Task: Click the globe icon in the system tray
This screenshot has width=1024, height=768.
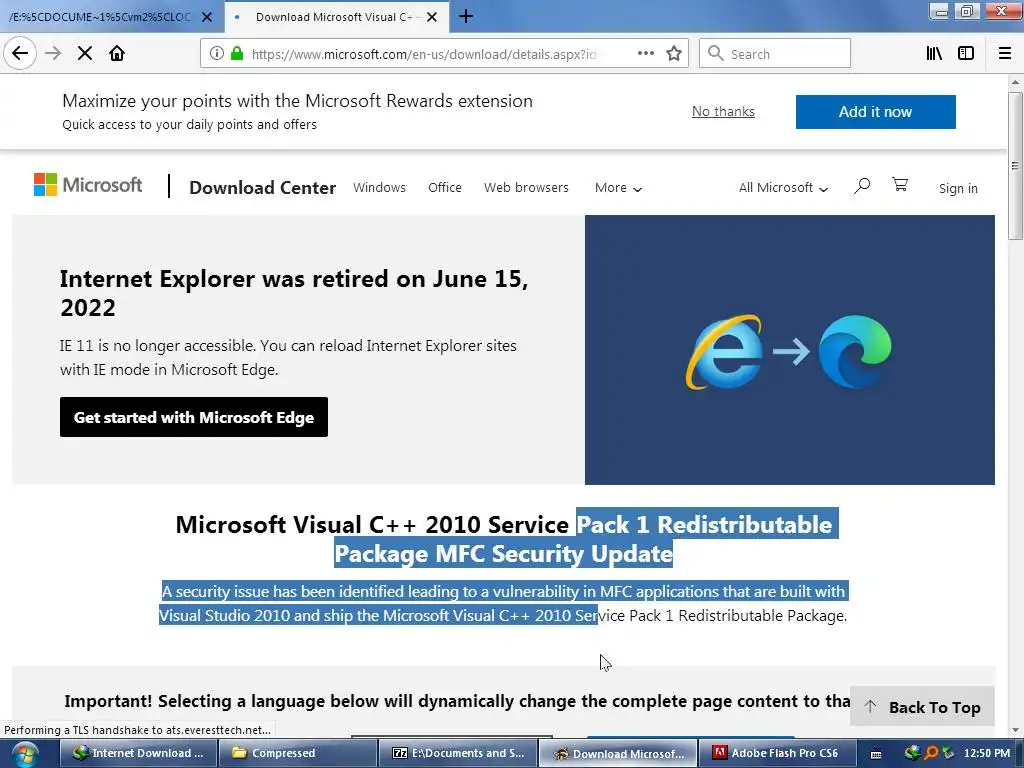Action: 912,753
